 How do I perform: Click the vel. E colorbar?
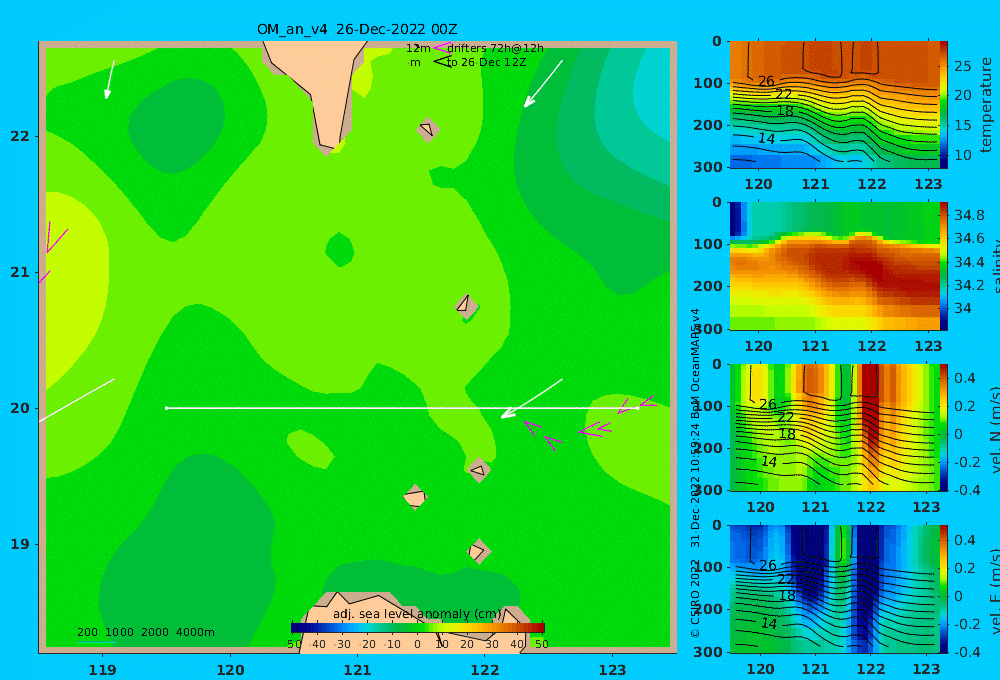click(x=944, y=589)
